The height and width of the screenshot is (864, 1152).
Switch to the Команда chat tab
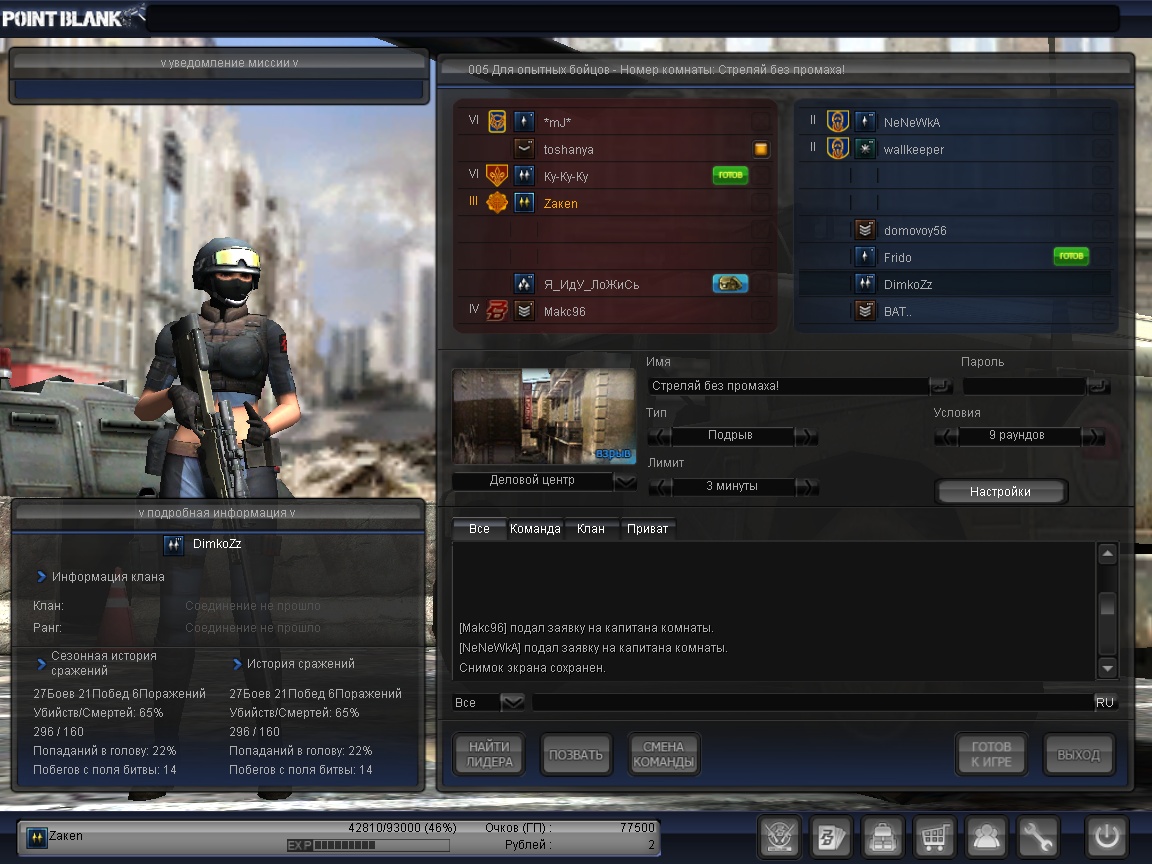tap(535, 529)
